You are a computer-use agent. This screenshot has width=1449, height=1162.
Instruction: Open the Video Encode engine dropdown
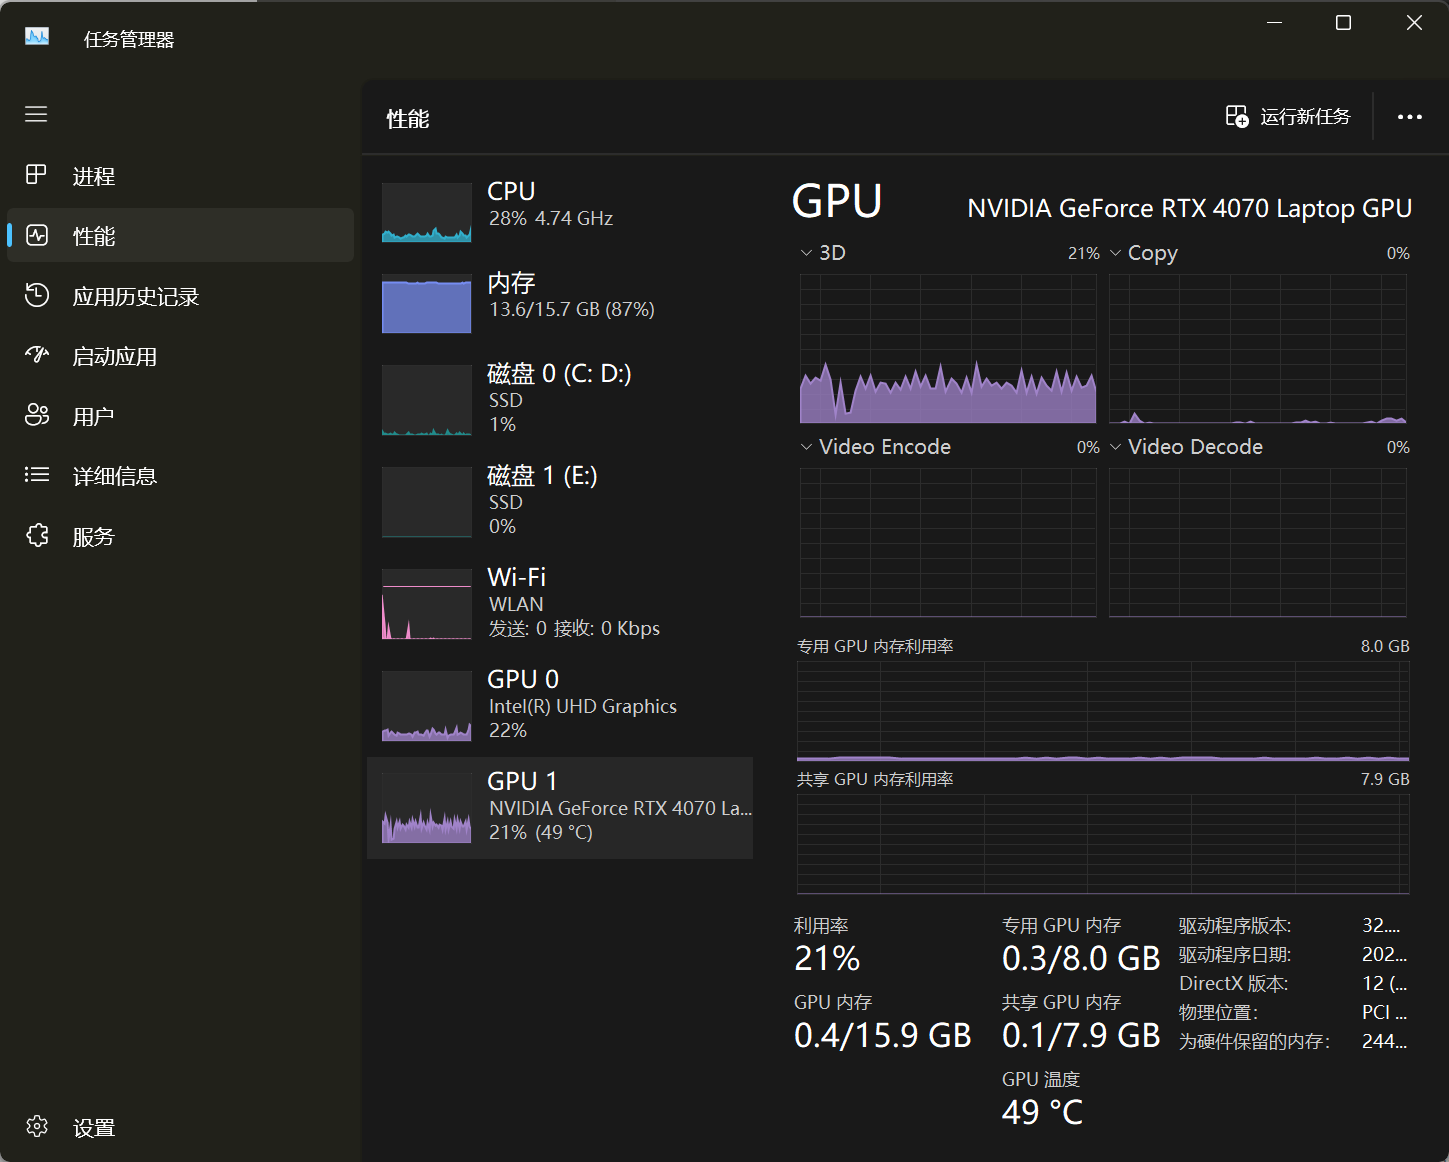coord(806,447)
